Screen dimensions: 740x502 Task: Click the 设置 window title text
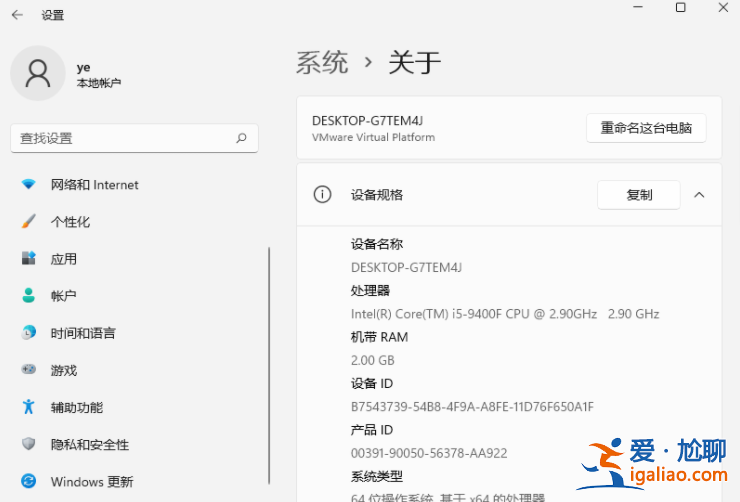[52, 15]
